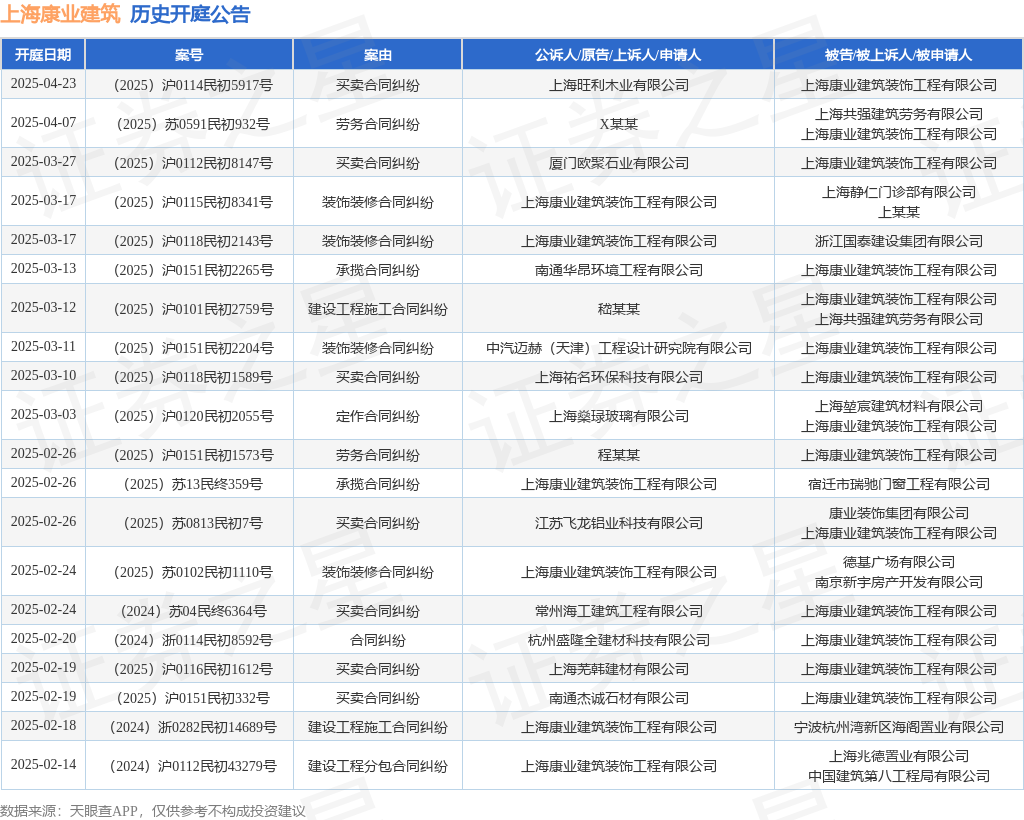Screen dimensions: 1024x820
Task: Click defendant 宁波杭州湾新区海阁置业有限公司
Action: click(899, 727)
